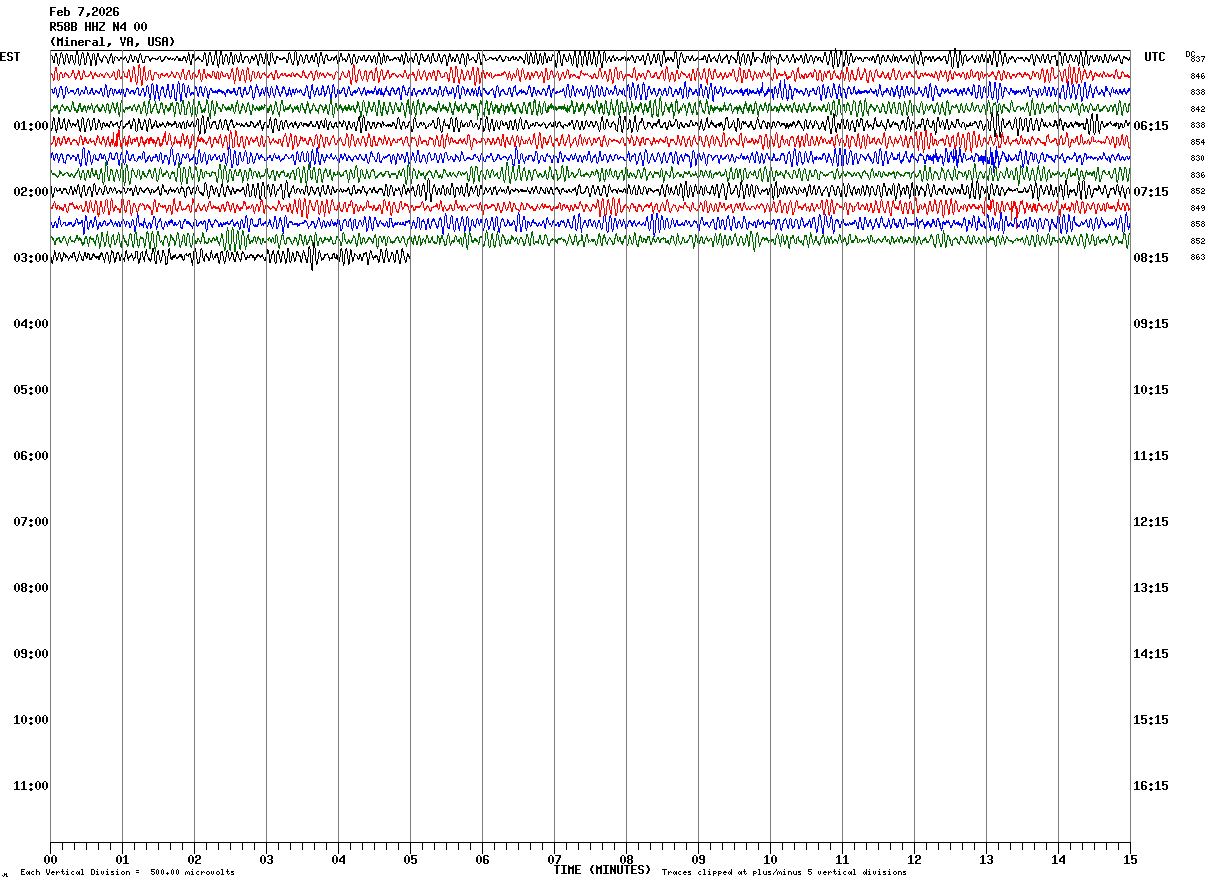Pick minute tick label "09" on time axis
This screenshot has width=1210, height=886.
pyautogui.click(x=698, y=860)
